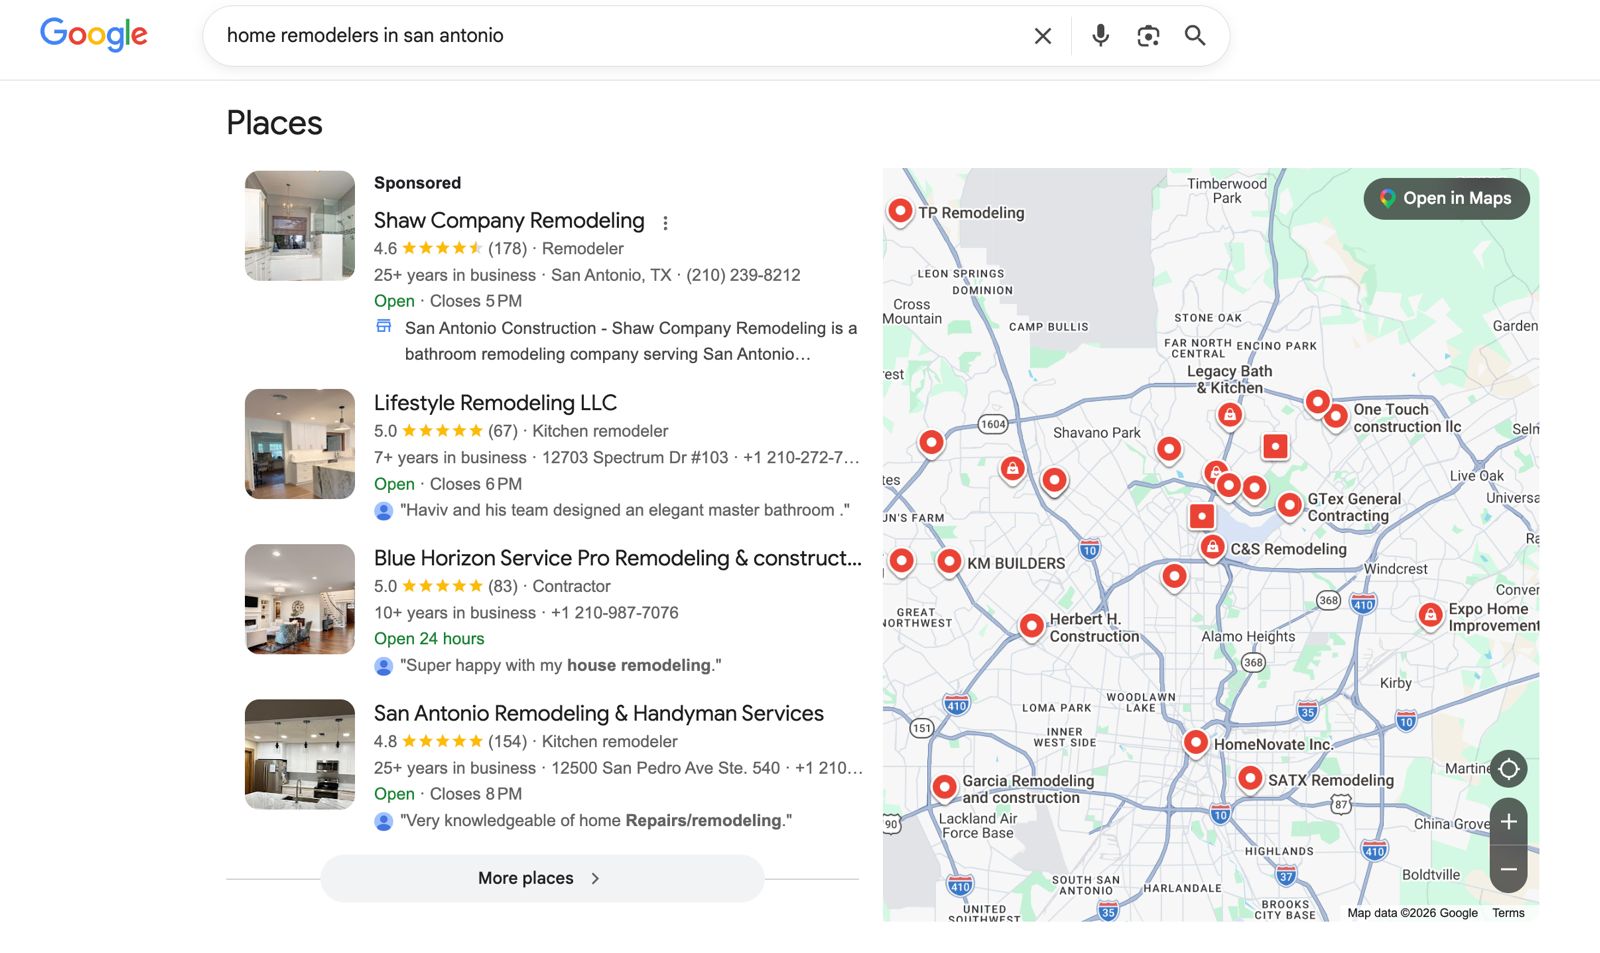Click the Shaw Company Remodeling storefront description icon

383,326
